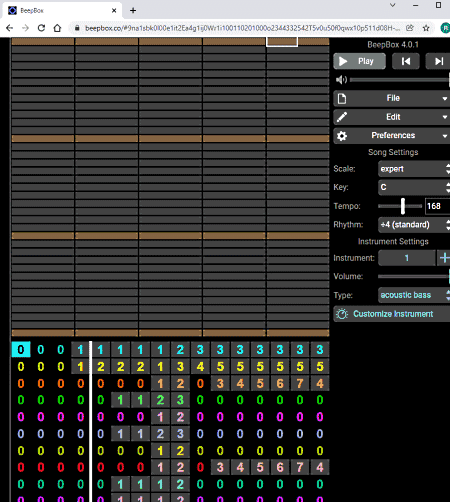Image resolution: width=450 pixels, height=502 pixels.
Task: Open the Preferences menu
Action: [392, 136]
